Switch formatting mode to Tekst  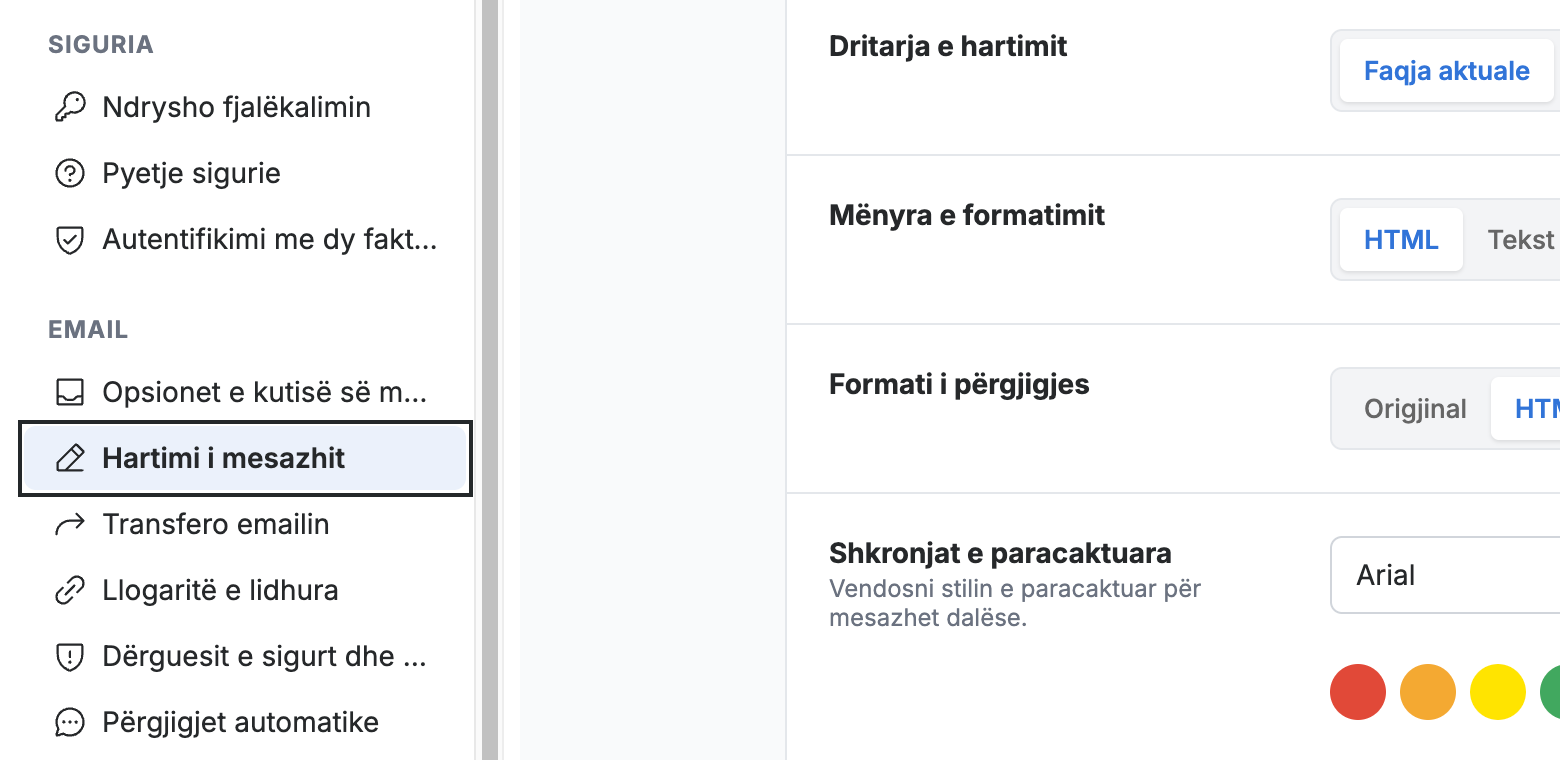[1520, 240]
